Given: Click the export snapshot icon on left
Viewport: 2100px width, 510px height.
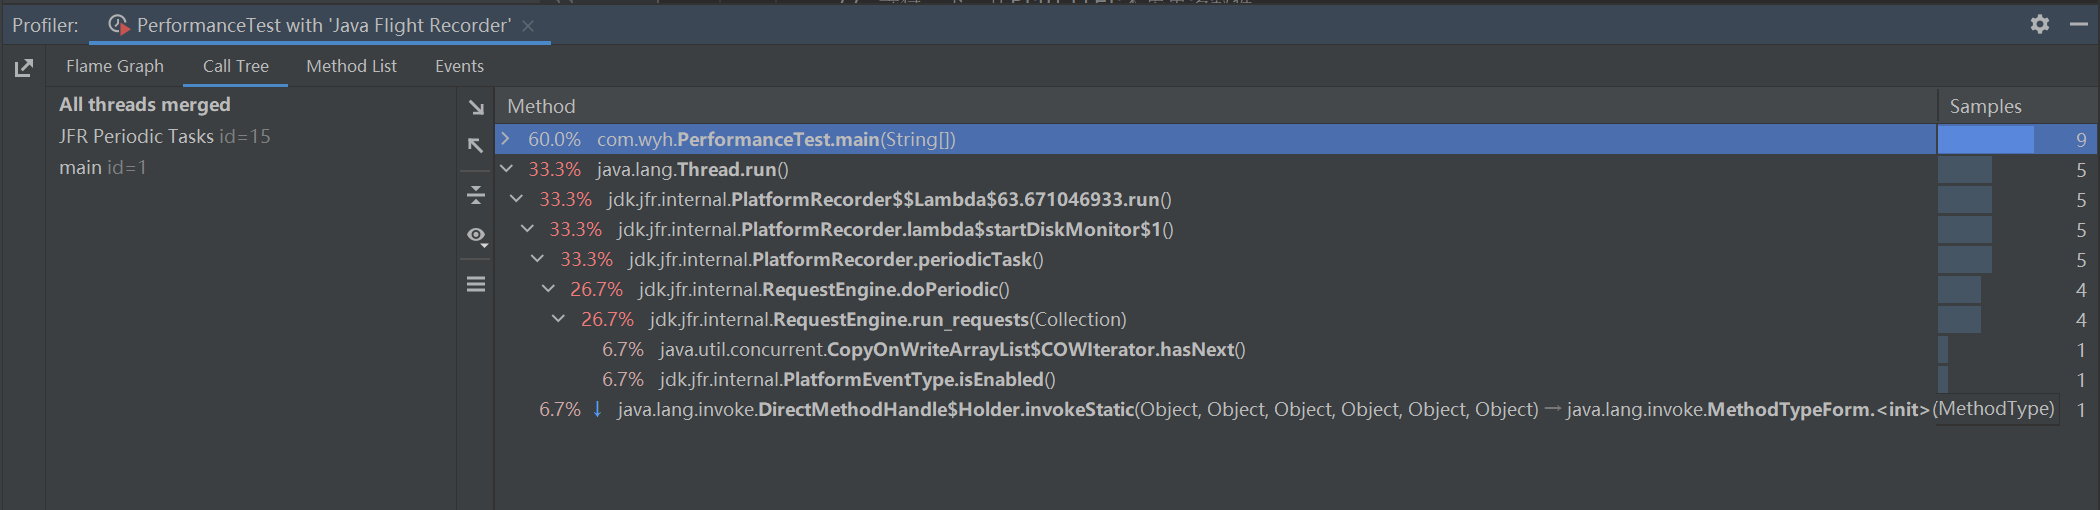Looking at the screenshot, I should point(24,68).
